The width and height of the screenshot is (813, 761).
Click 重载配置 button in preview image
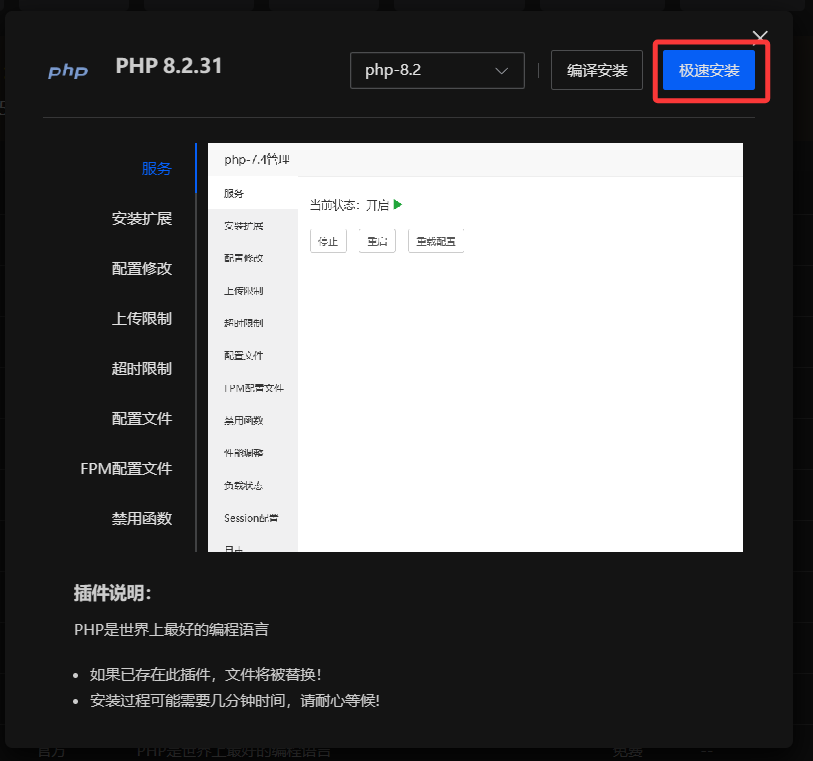point(436,241)
